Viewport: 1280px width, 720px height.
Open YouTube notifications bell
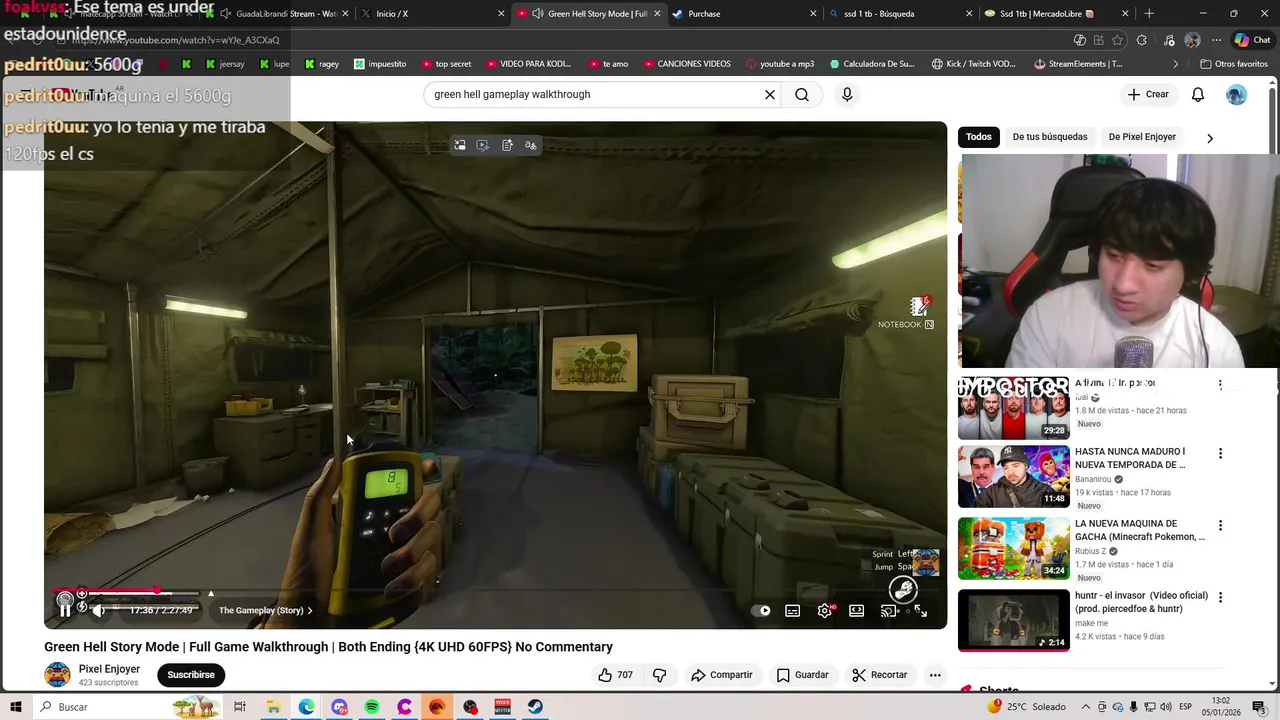pyautogui.click(x=1198, y=94)
